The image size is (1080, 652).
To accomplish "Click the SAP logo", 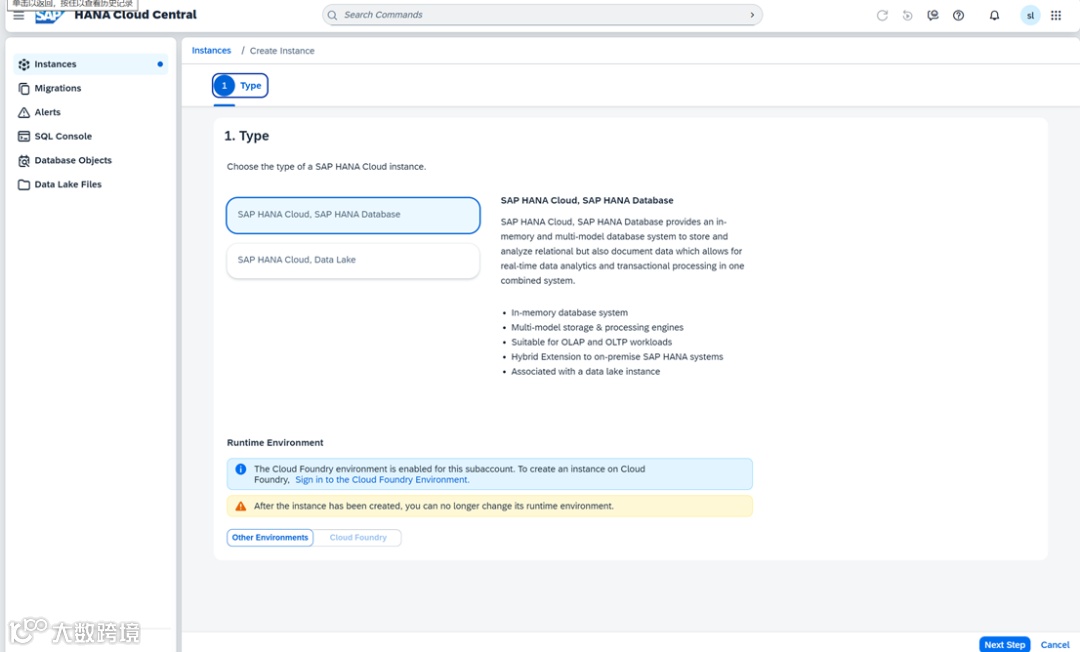I will (x=48, y=16).
